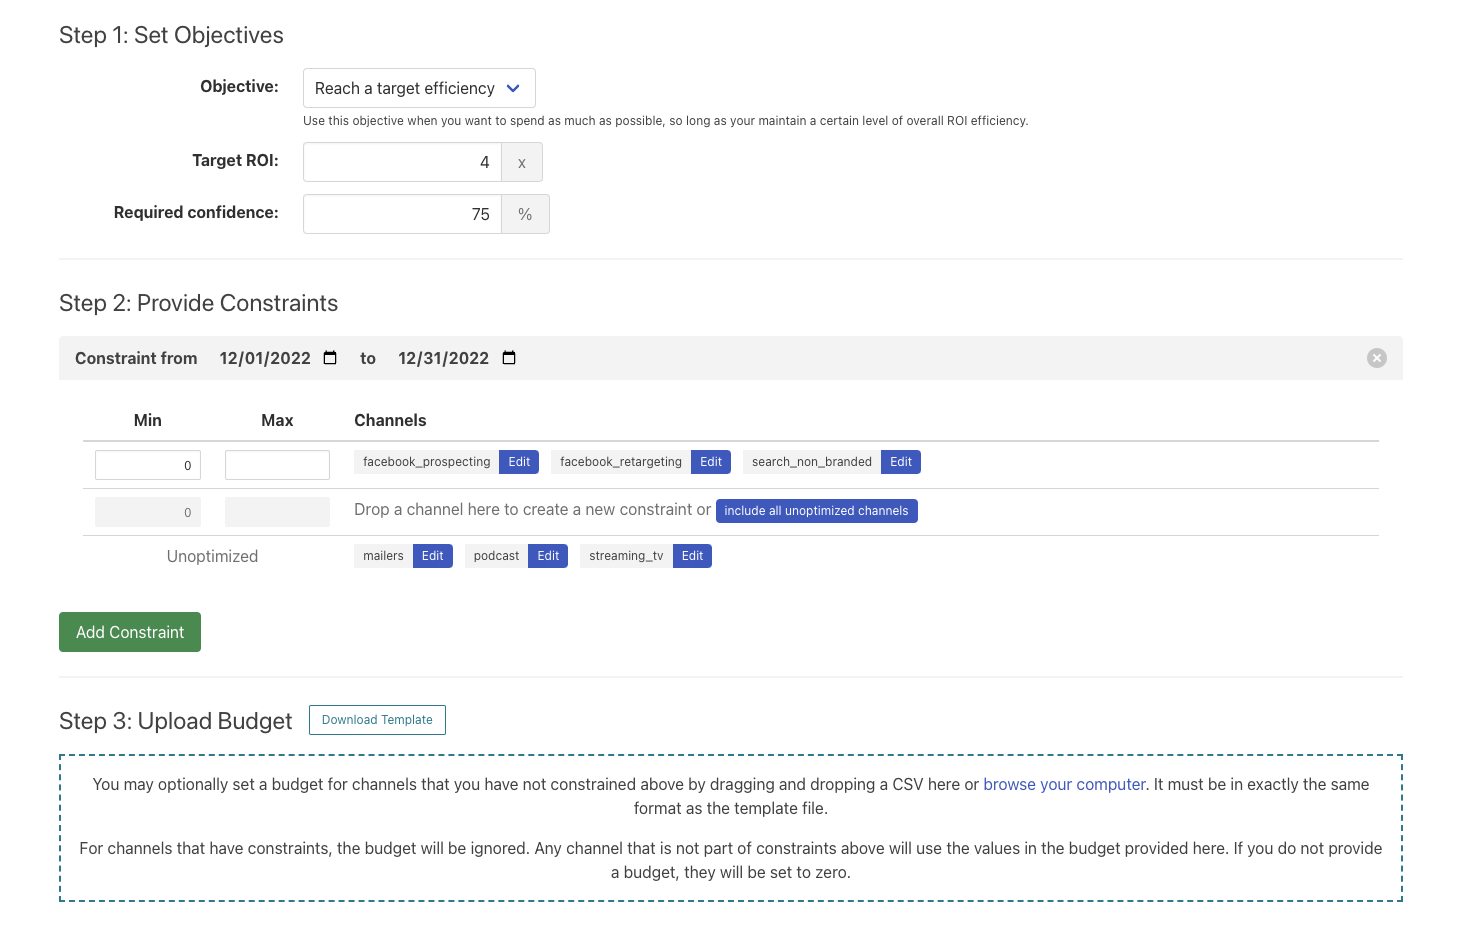Click the Required confidence input field

[x=402, y=214]
